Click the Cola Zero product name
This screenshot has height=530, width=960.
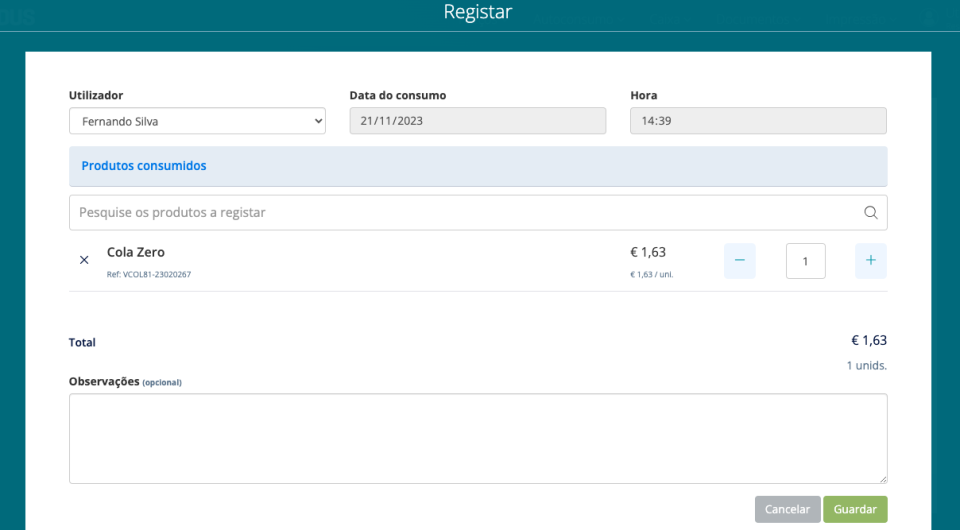click(136, 252)
